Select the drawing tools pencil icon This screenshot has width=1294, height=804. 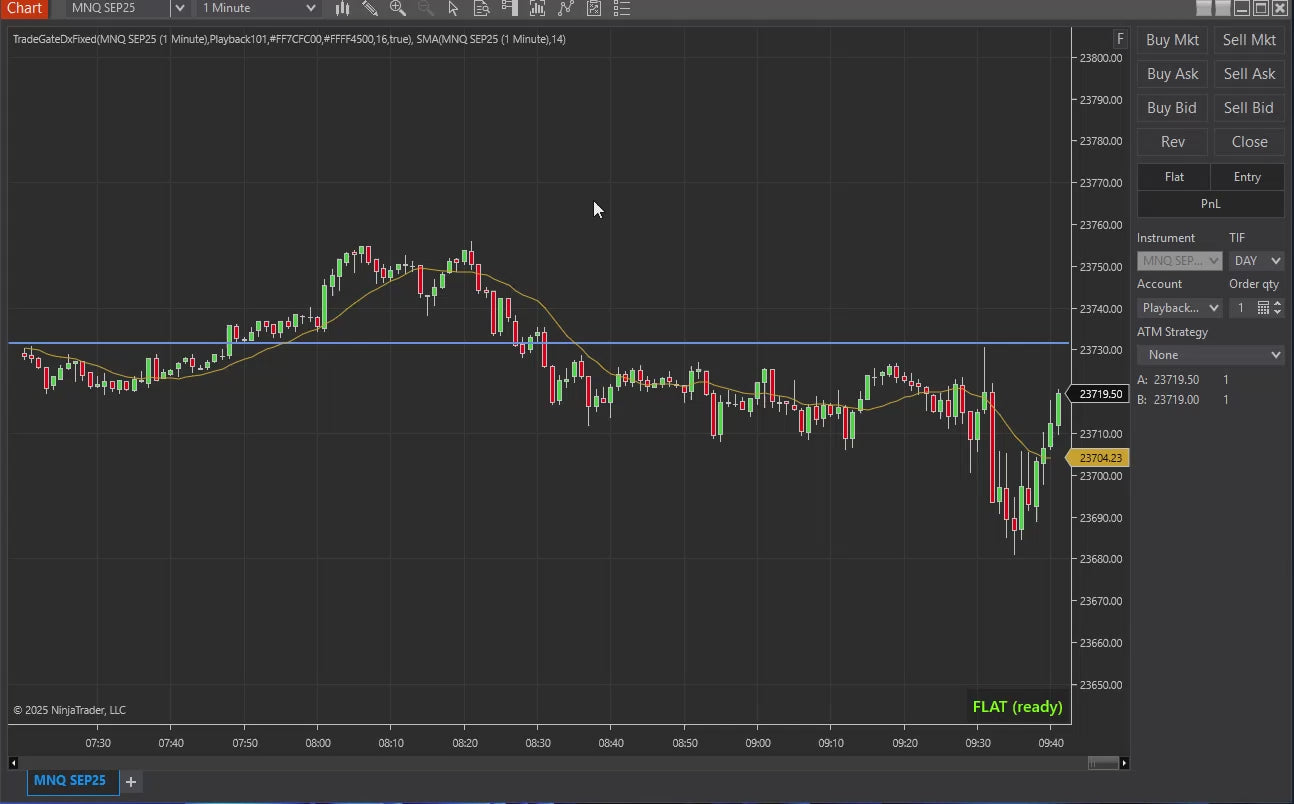(x=370, y=9)
